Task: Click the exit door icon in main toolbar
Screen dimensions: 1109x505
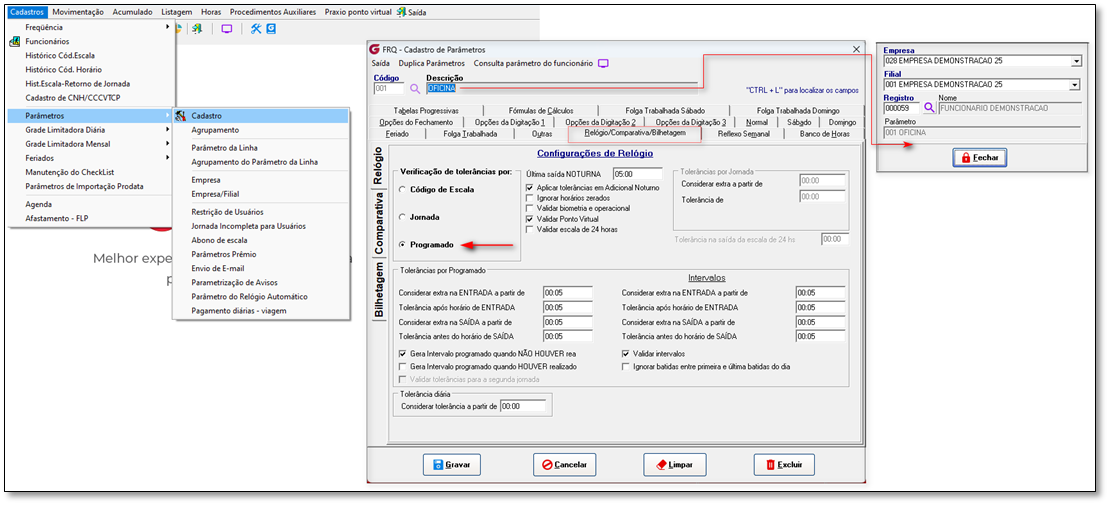Action: click(197, 29)
